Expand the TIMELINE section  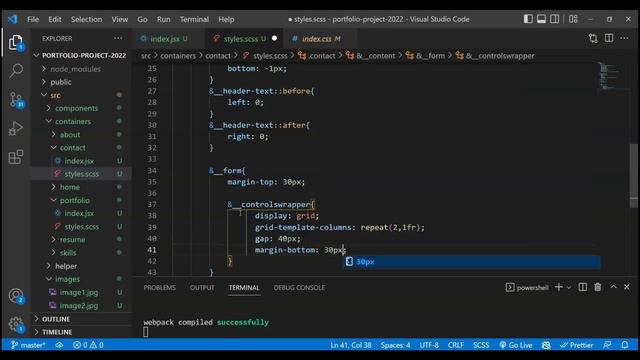pos(82,332)
